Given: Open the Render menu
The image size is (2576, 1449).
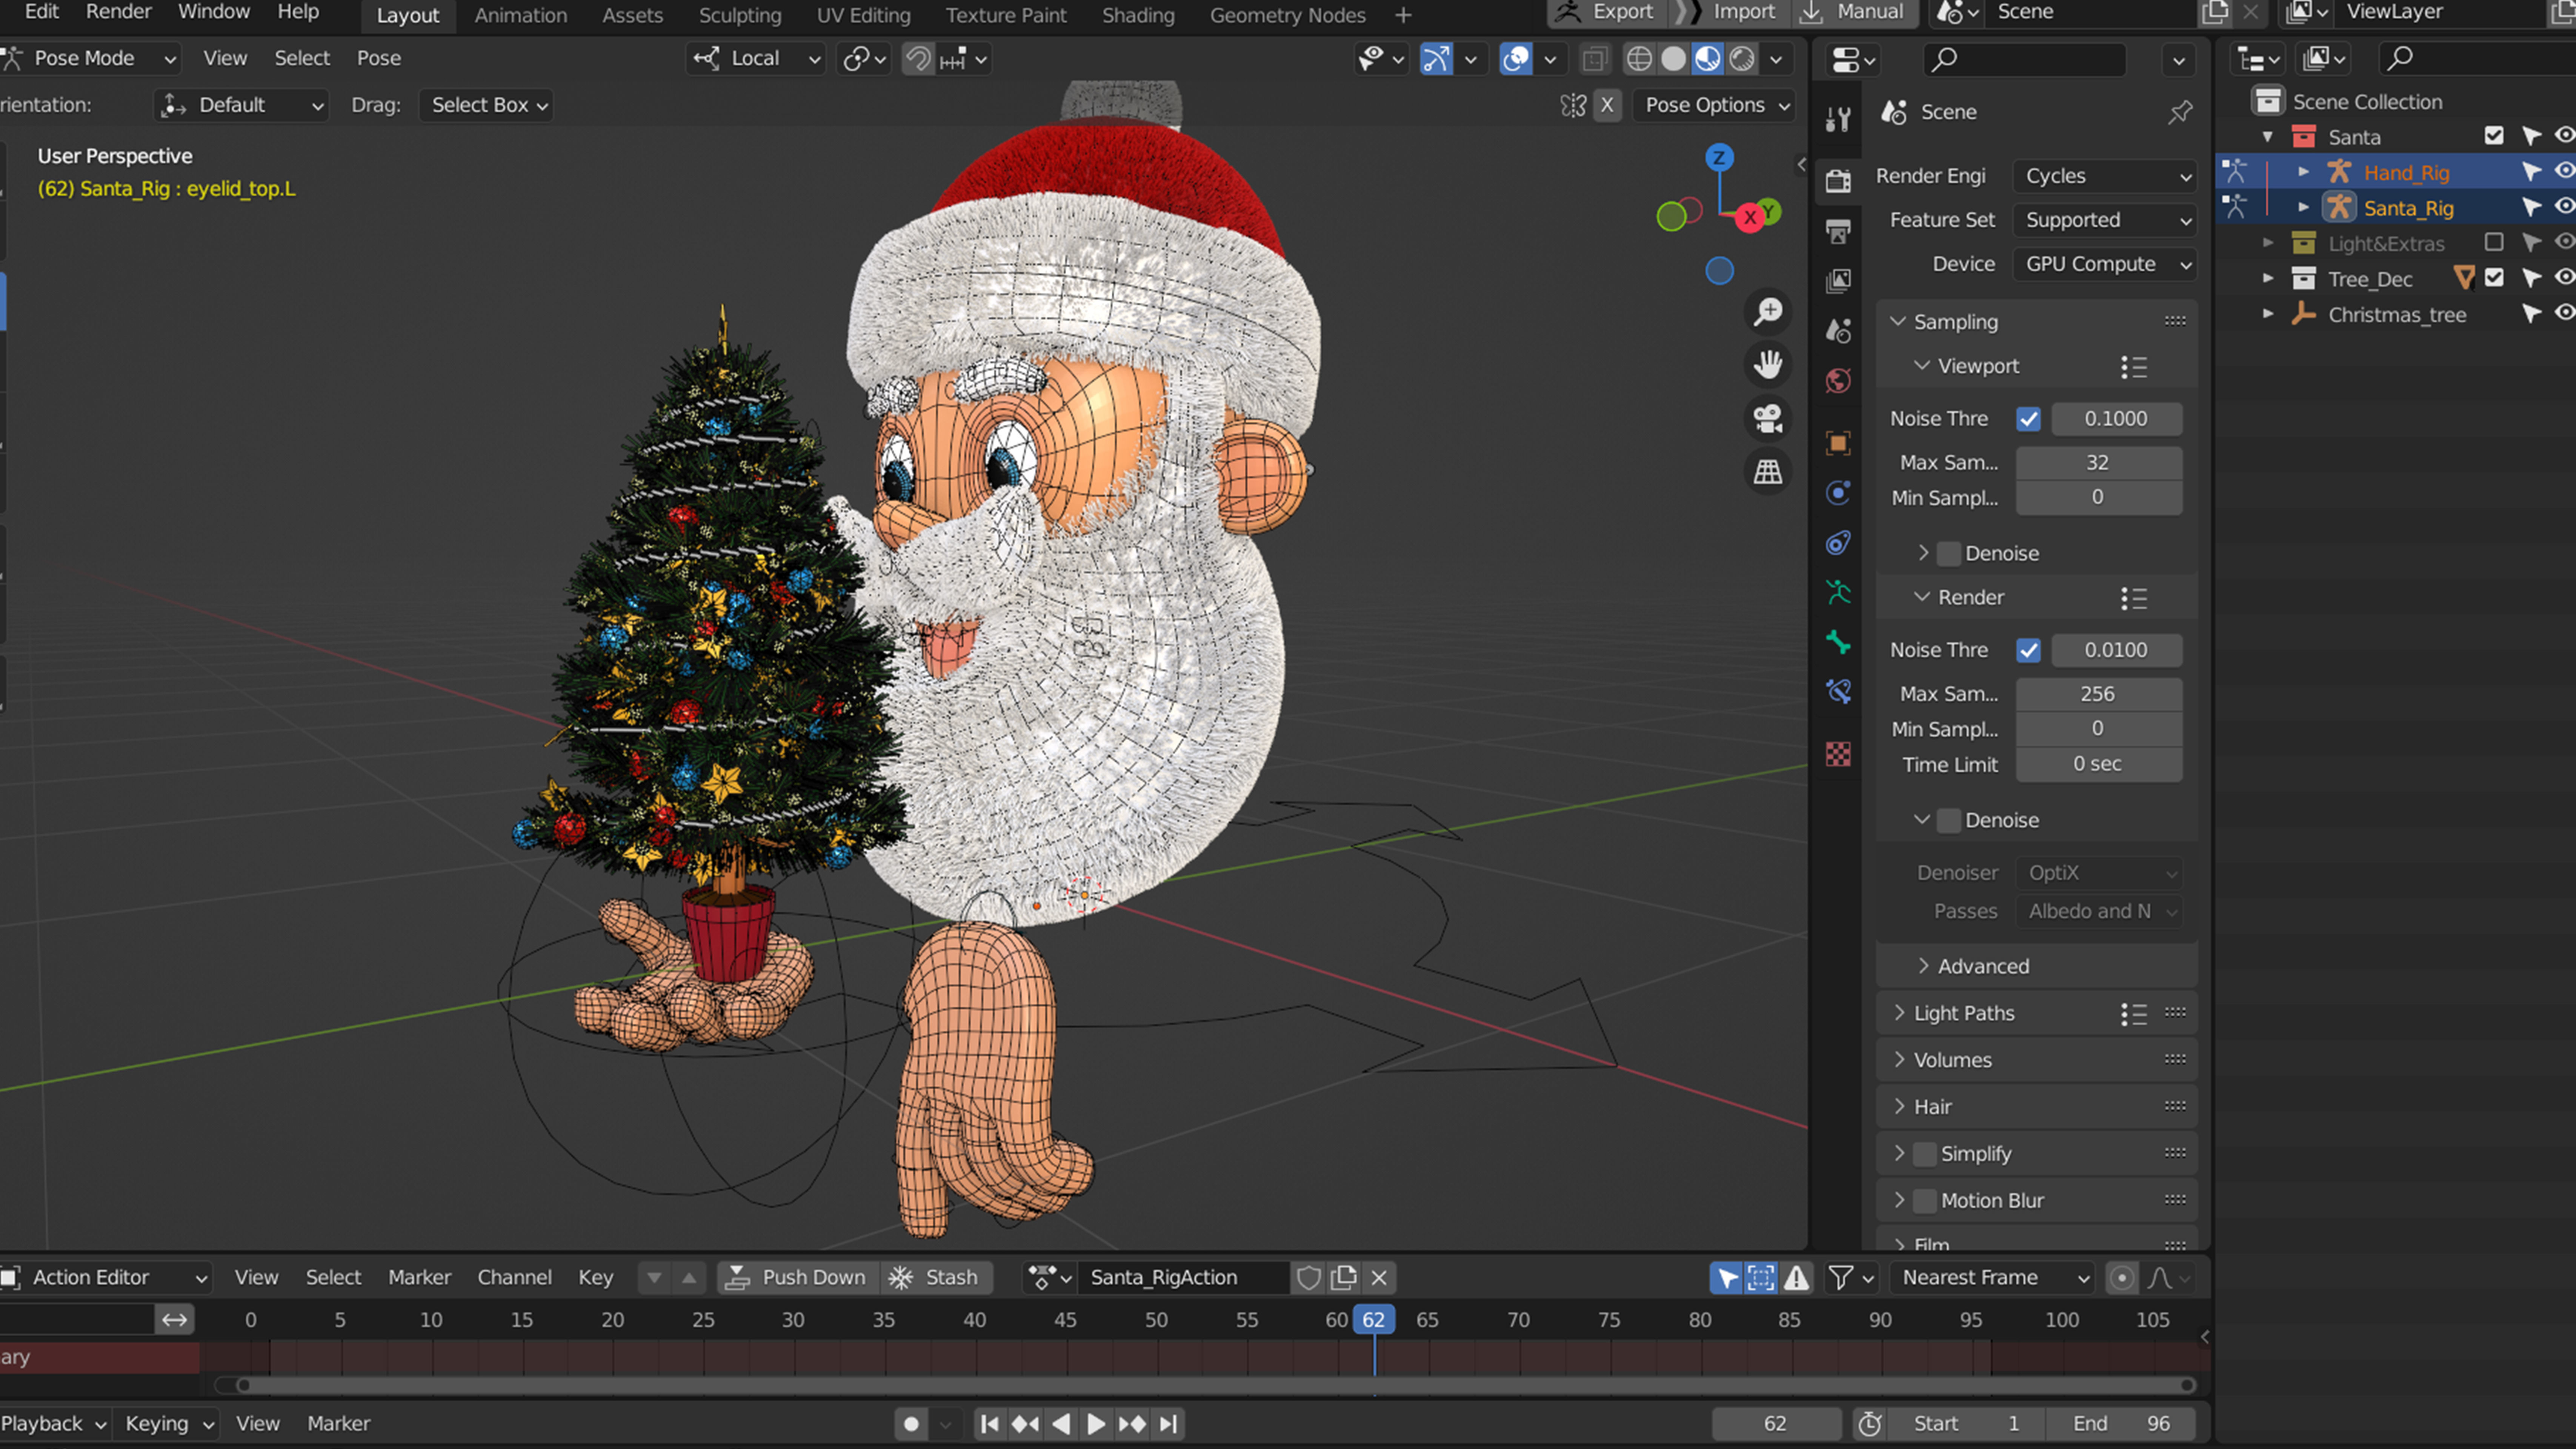Looking at the screenshot, I should pyautogui.click(x=118, y=12).
